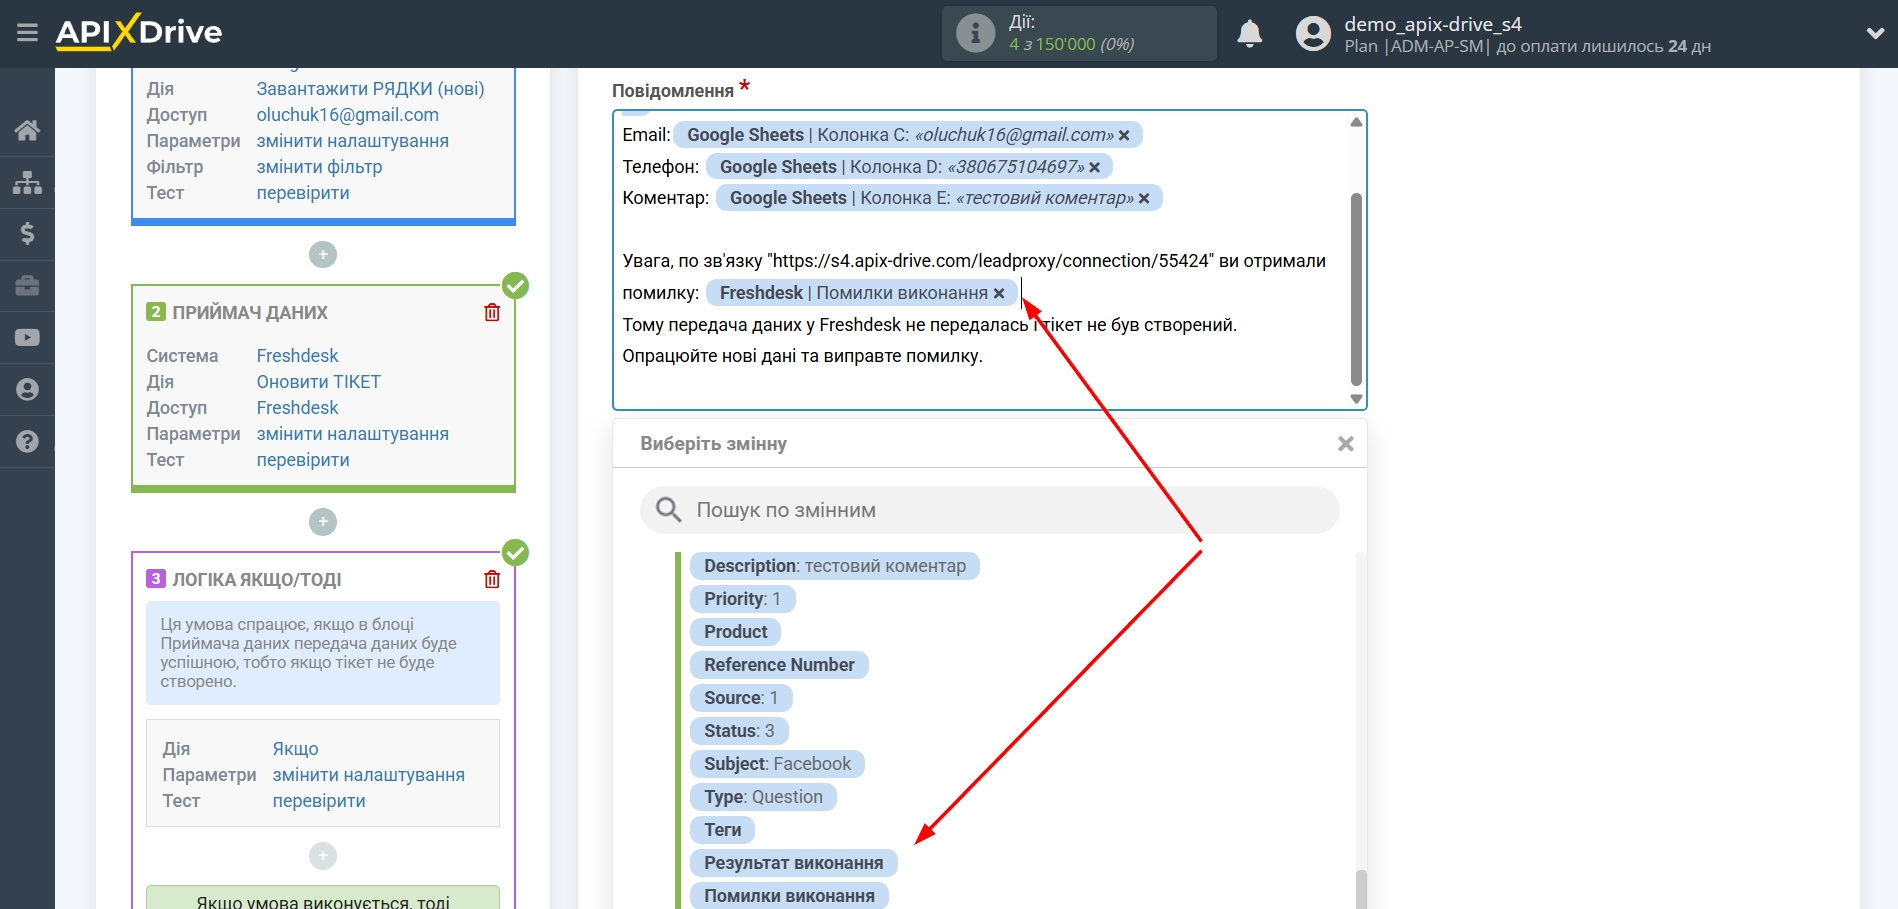Click Оновити ТІКЕТ action link
The width and height of the screenshot is (1898, 909).
[x=318, y=382]
